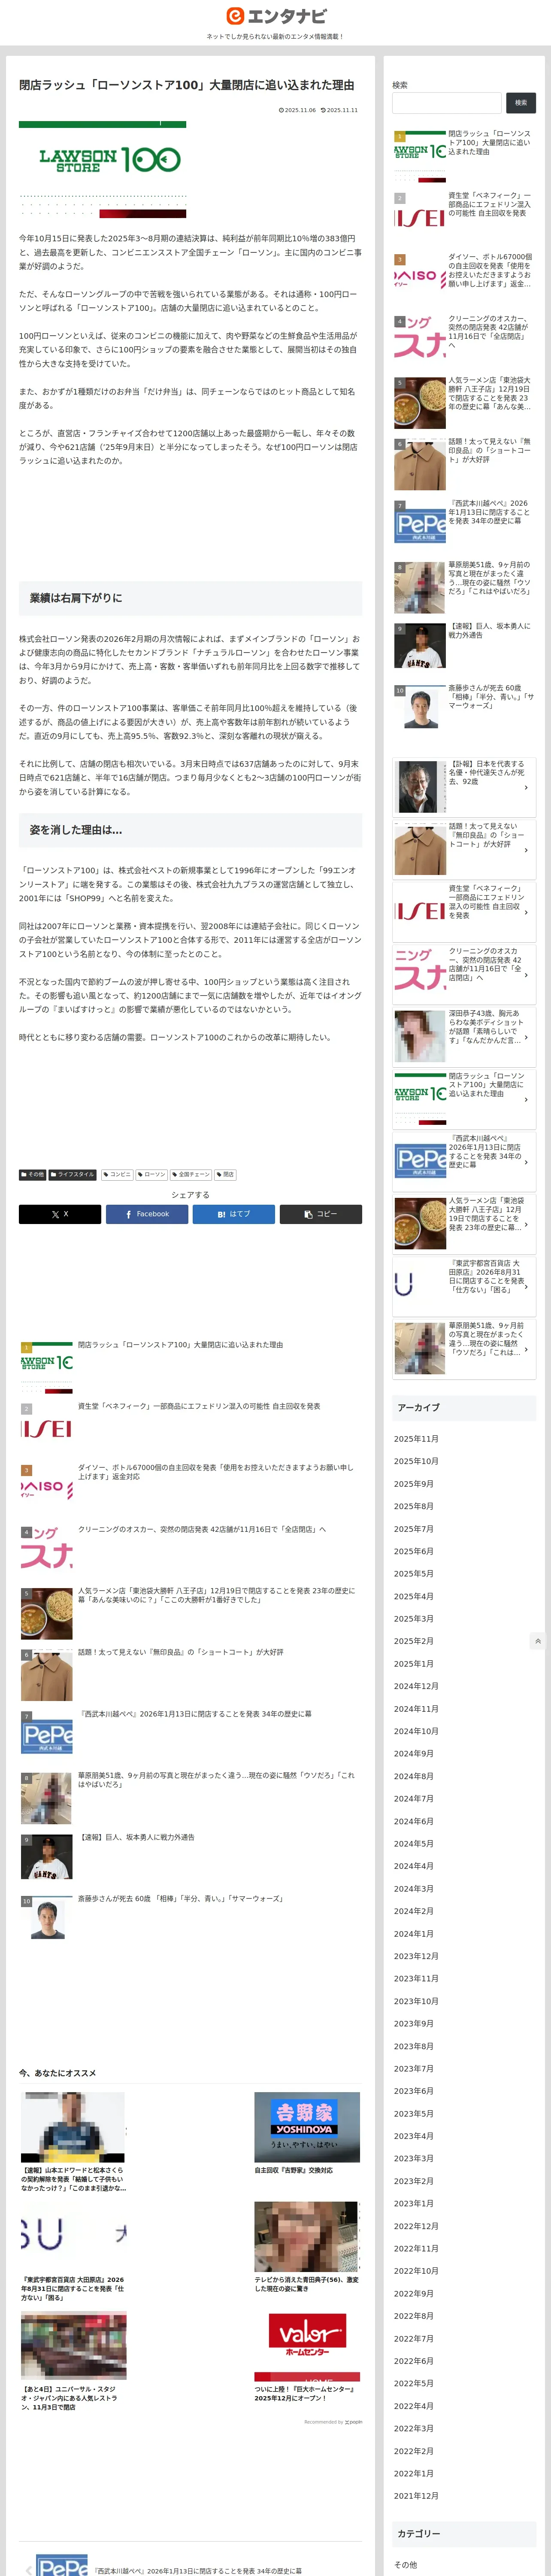The width and height of the screenshot is (551, 2576).
Task: Open the コンビニ tag below the article
Action: pos(117,1175)
